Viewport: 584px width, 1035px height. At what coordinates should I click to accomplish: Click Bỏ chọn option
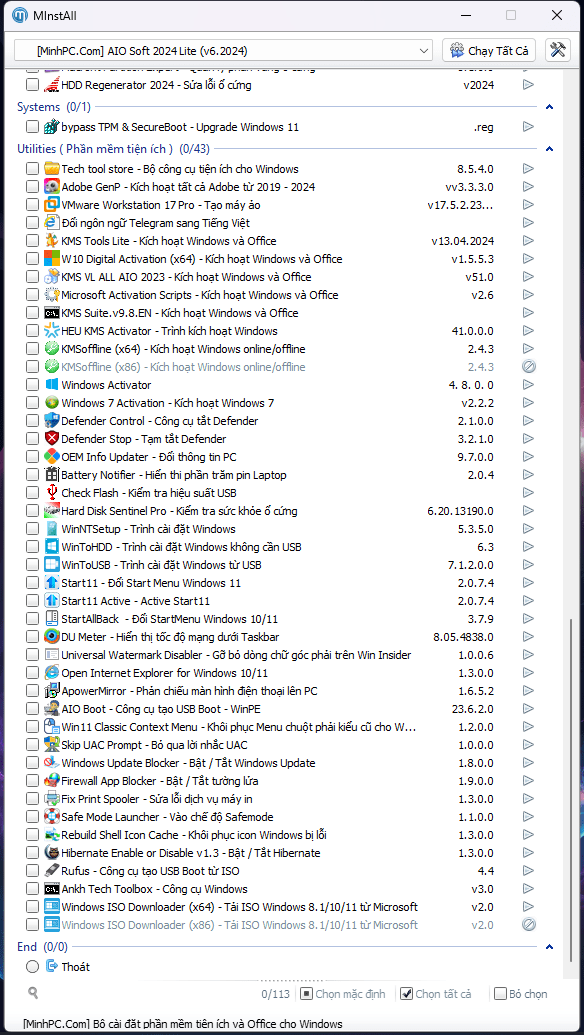[521, 993]
